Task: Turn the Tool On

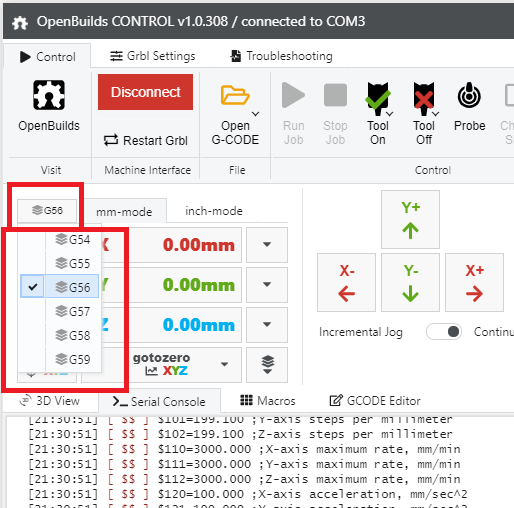Action: [378, 113]
